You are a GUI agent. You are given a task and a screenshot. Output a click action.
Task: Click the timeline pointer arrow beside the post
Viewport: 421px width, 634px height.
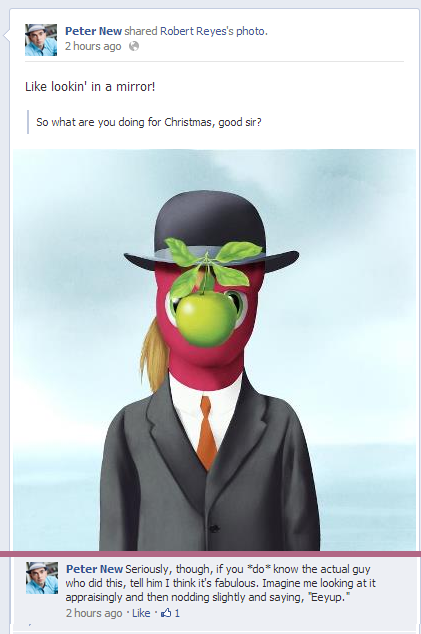click(x=6, y=36)
